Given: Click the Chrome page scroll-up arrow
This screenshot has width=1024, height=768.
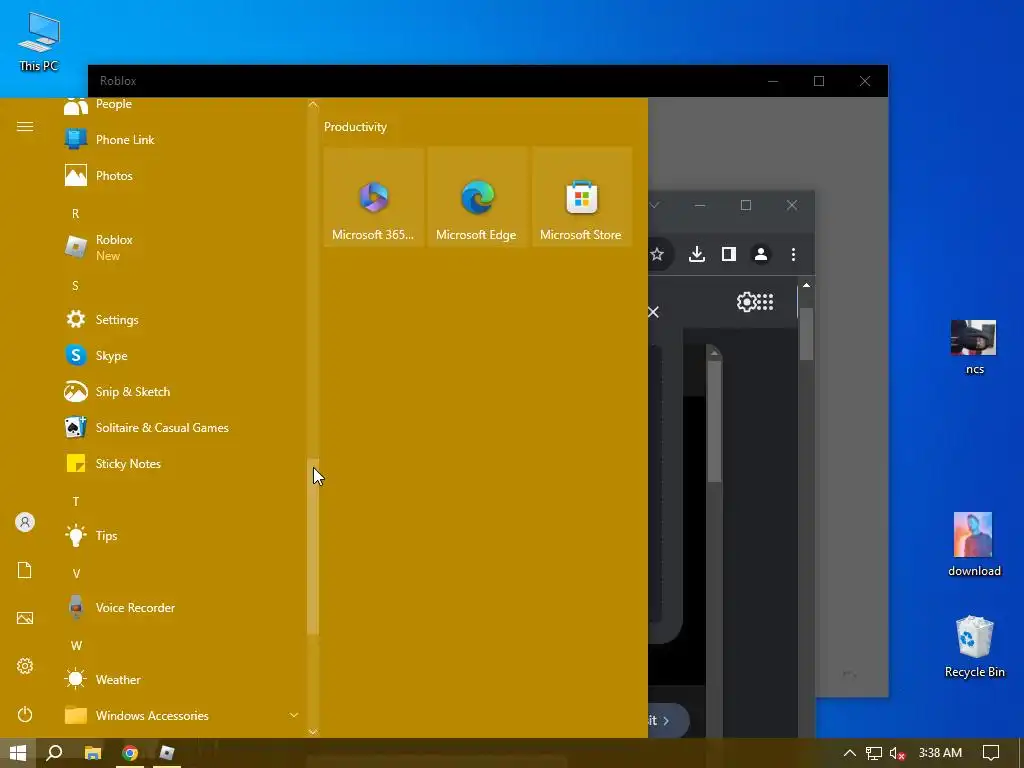Looking at the screenshot, I should pos(807,285).
